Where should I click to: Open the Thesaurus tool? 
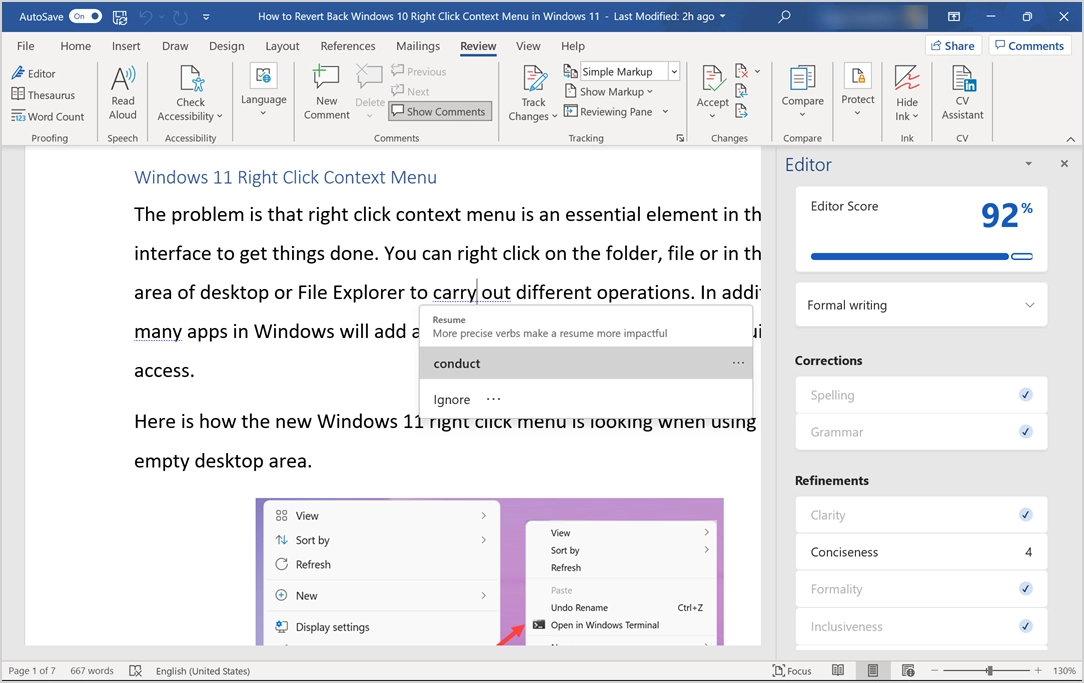[x=44, y=95]
